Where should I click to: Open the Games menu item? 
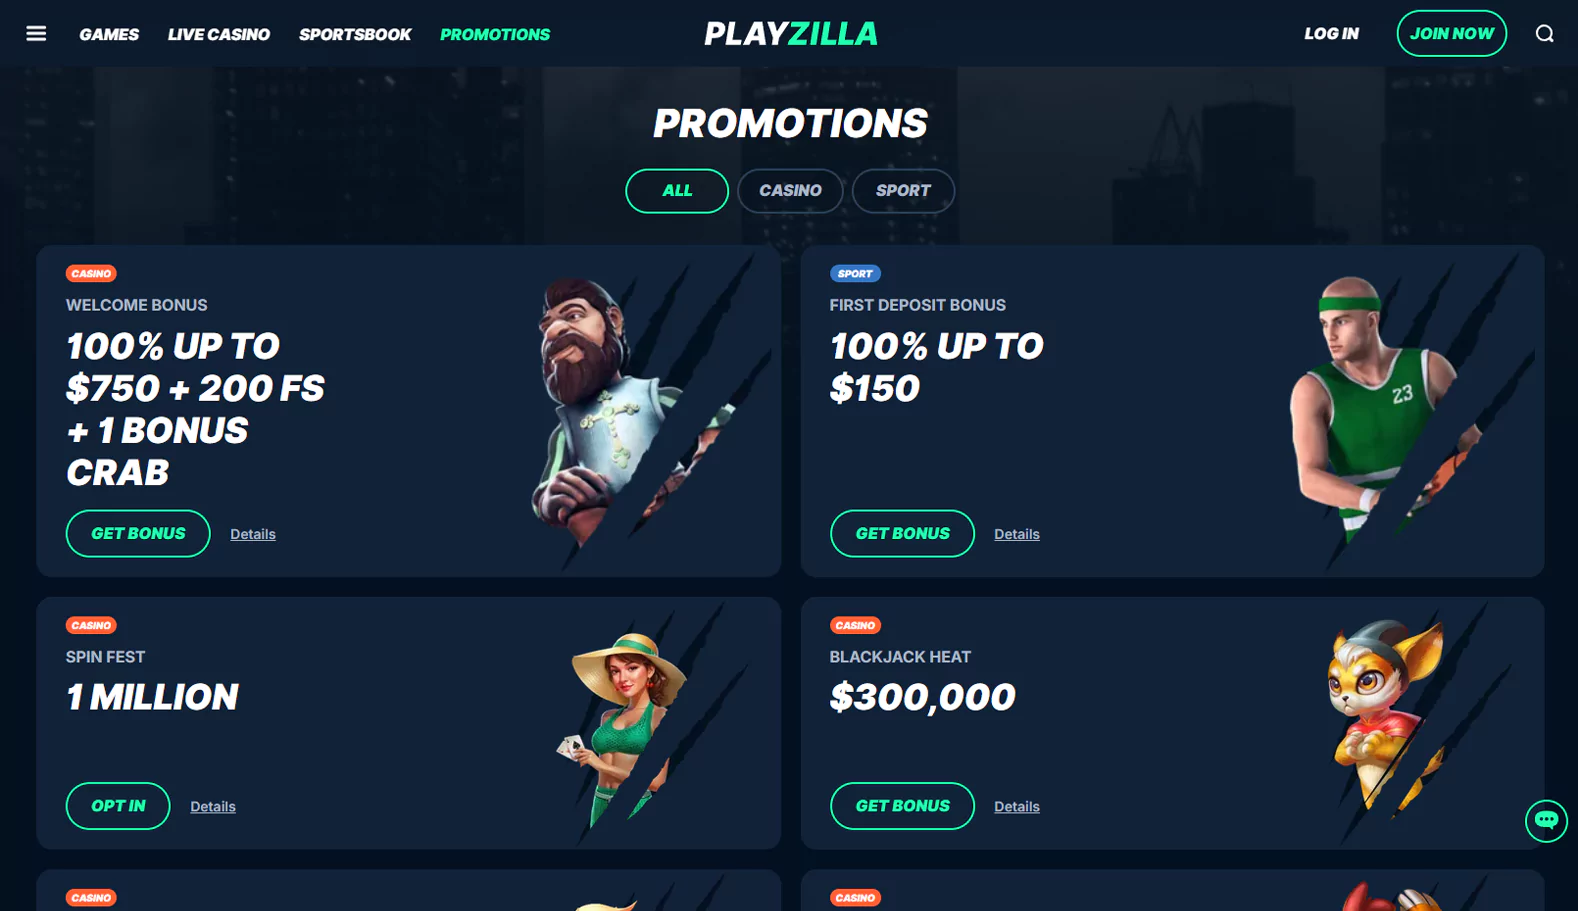[109, 34]
